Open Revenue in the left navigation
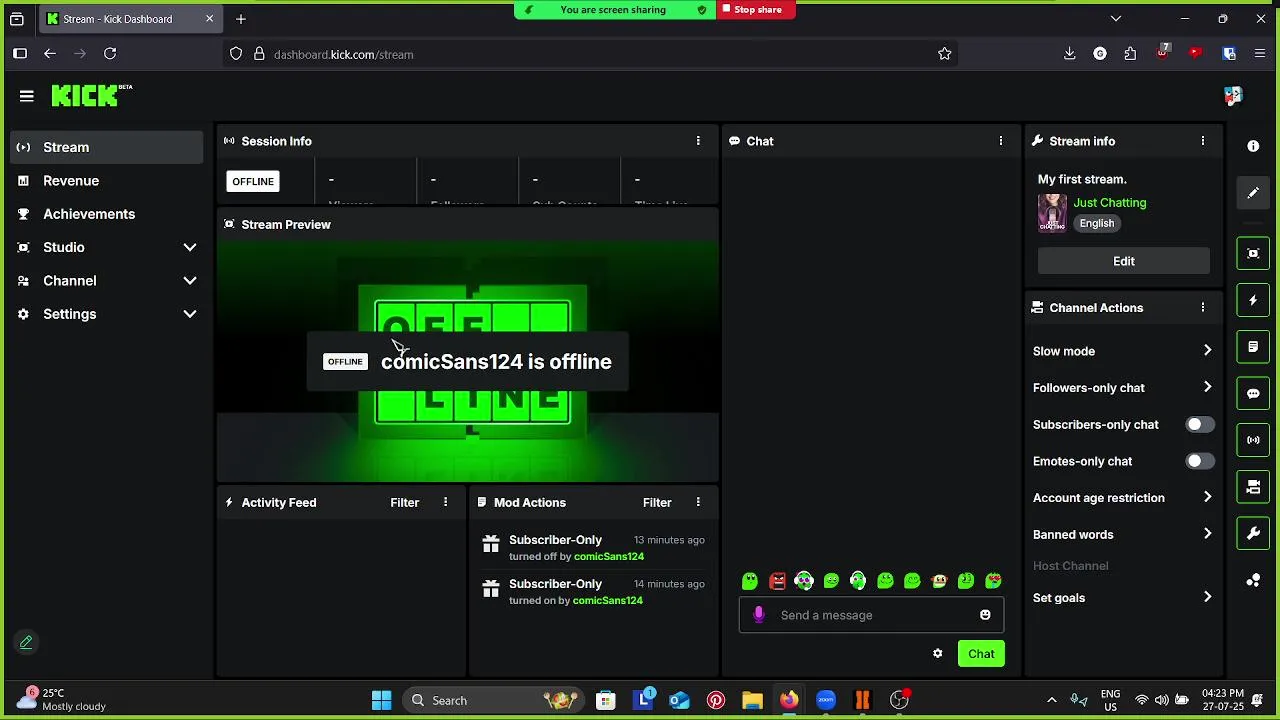The image size is (1280, 720). [x=107, y=181]
